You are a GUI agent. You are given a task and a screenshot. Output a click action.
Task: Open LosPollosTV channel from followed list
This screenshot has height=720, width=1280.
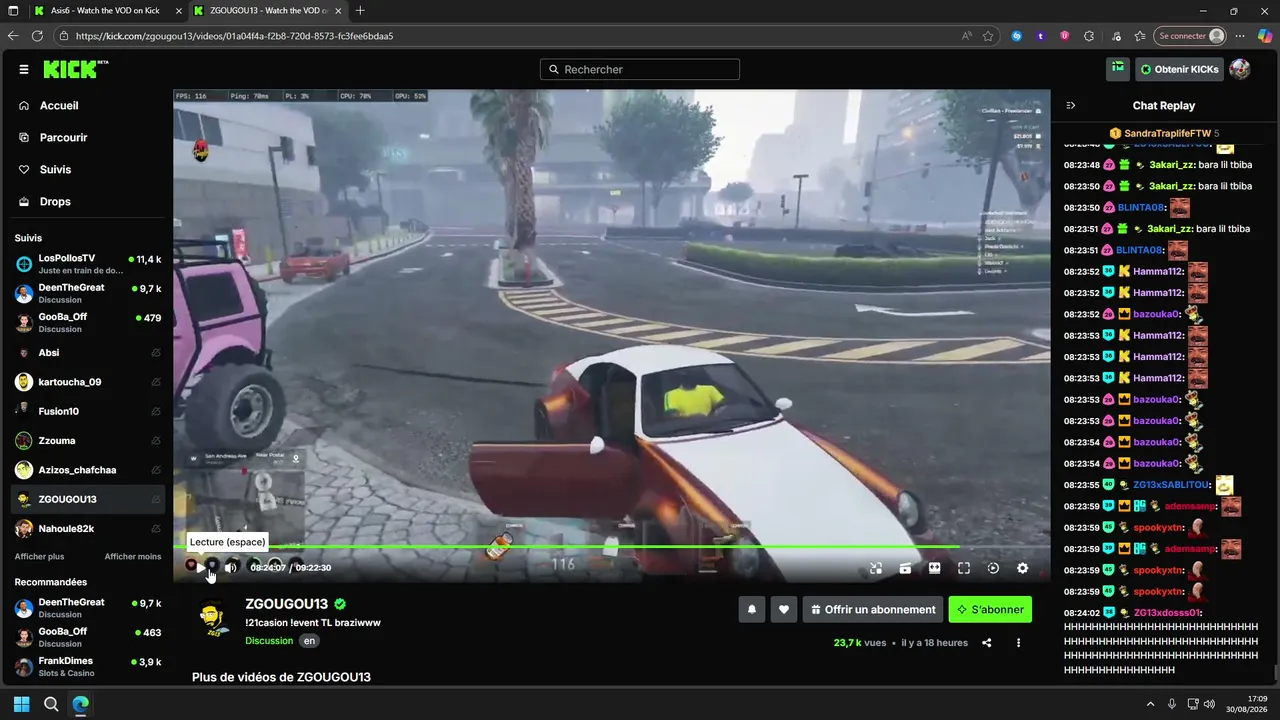[x=88, y=264]
